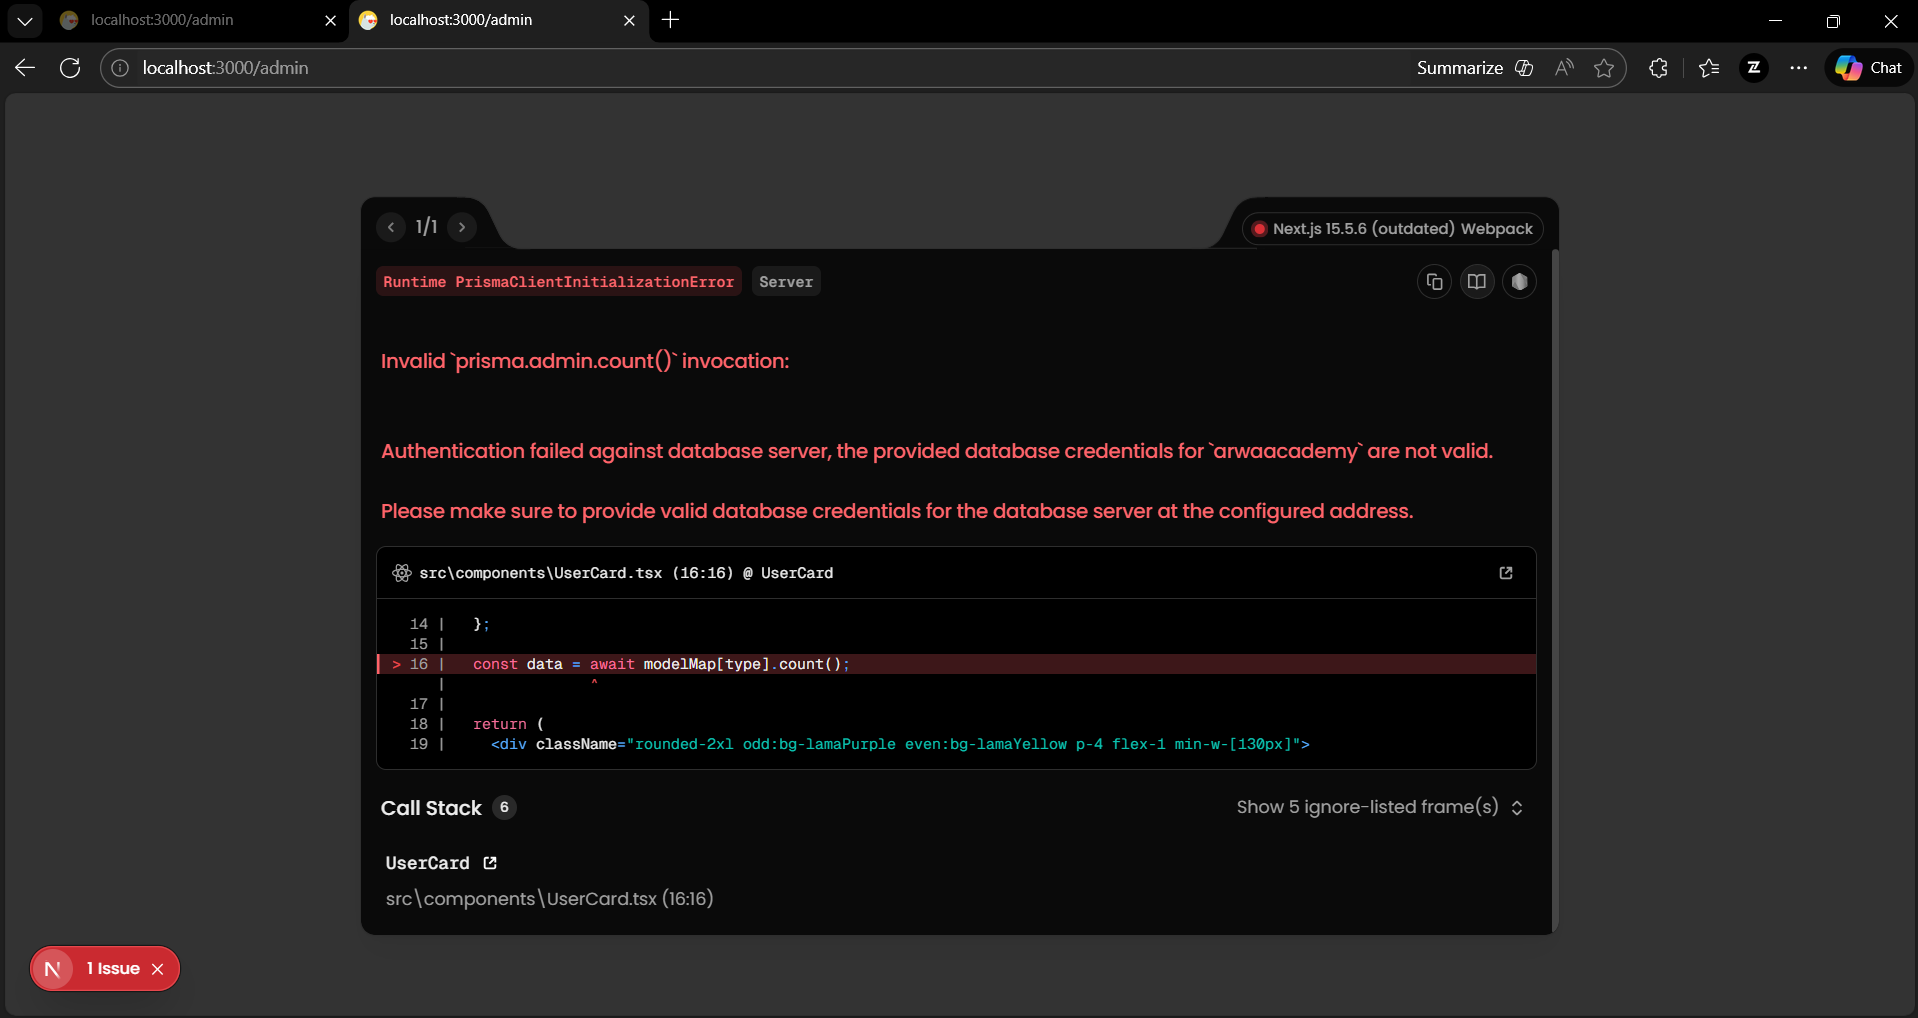Open Copilot Chat in the toolbar
The width and height of the screenshot is (1918, 1018).
1868,68
